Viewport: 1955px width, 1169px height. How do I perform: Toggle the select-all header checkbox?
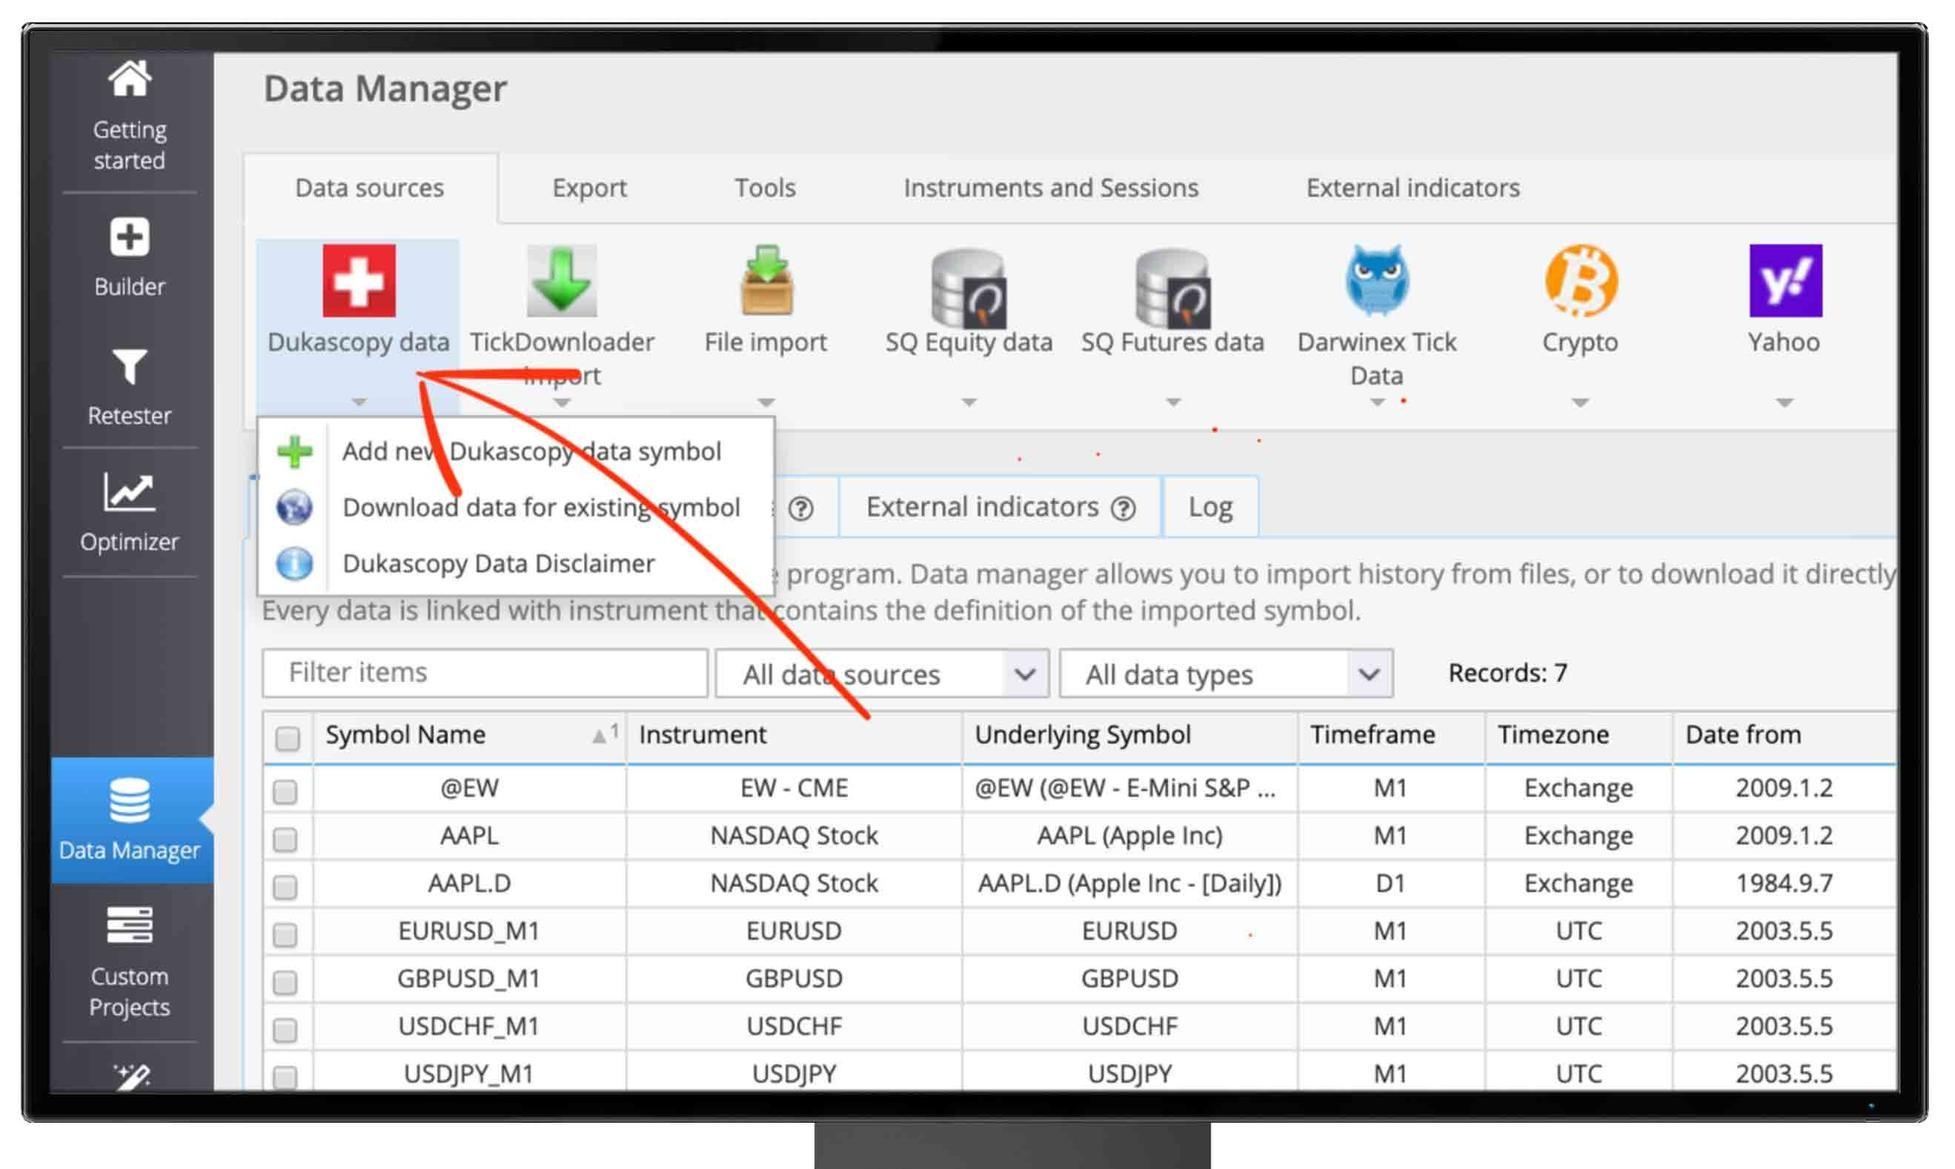tap(287, 738)
